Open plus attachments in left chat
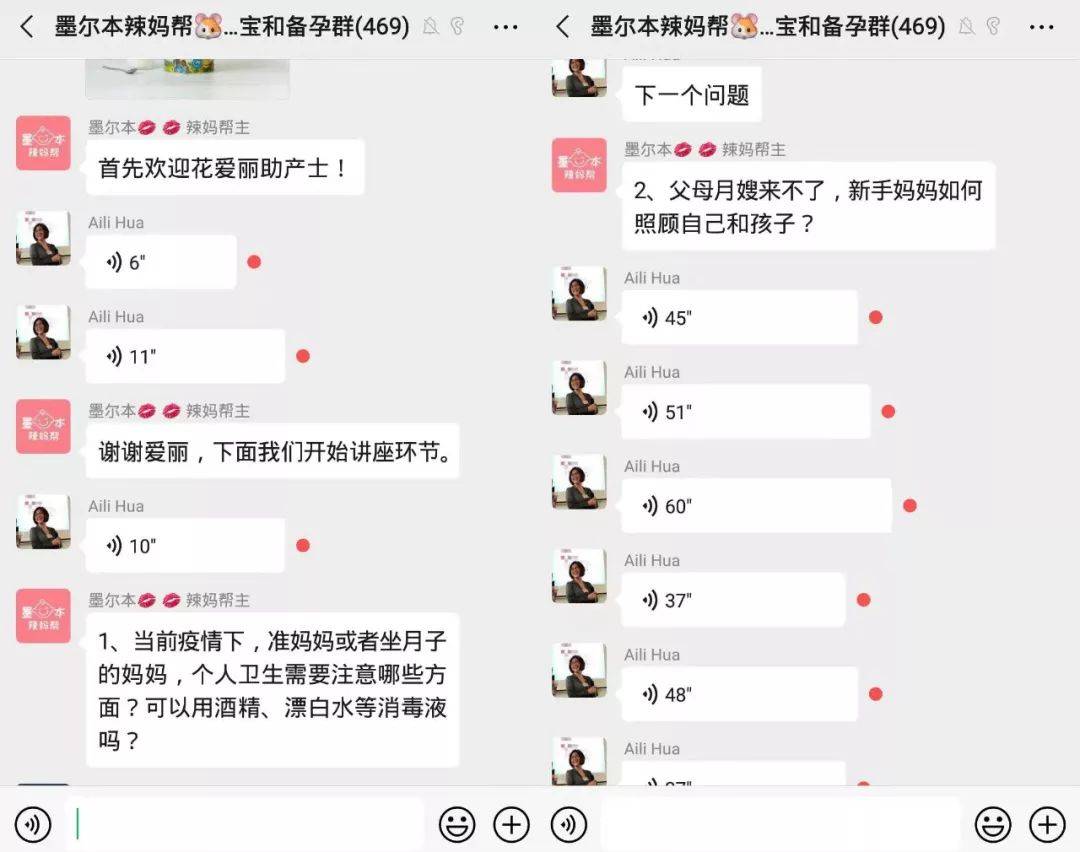Image resolution: width=1080 pixels, height=852 pixels. point(511,824)
